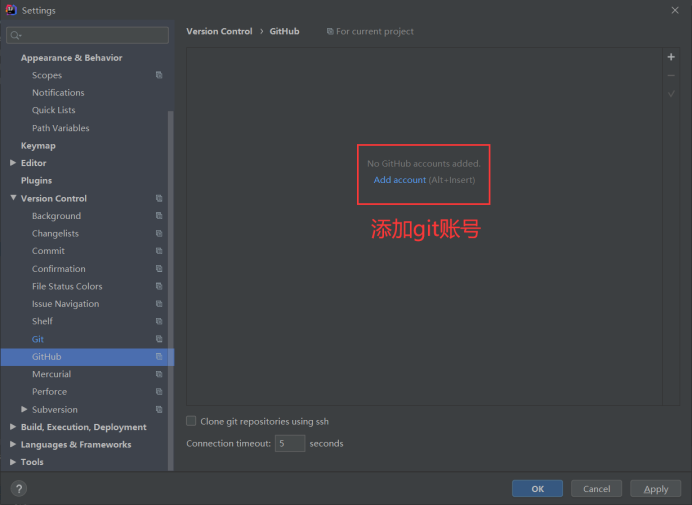Click the search magnifier icon in settings
692x505 pixels.
15,35
